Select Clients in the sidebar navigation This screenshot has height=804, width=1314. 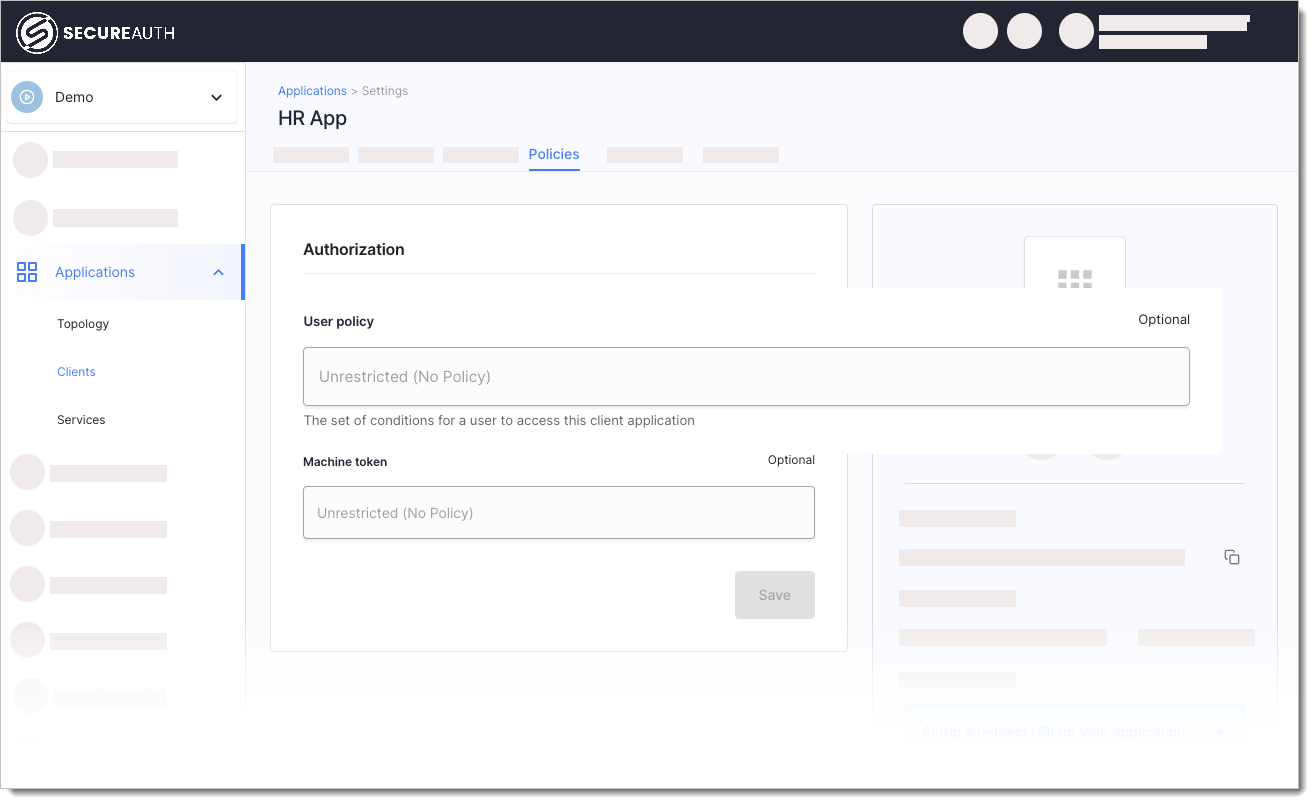point(76,371)
